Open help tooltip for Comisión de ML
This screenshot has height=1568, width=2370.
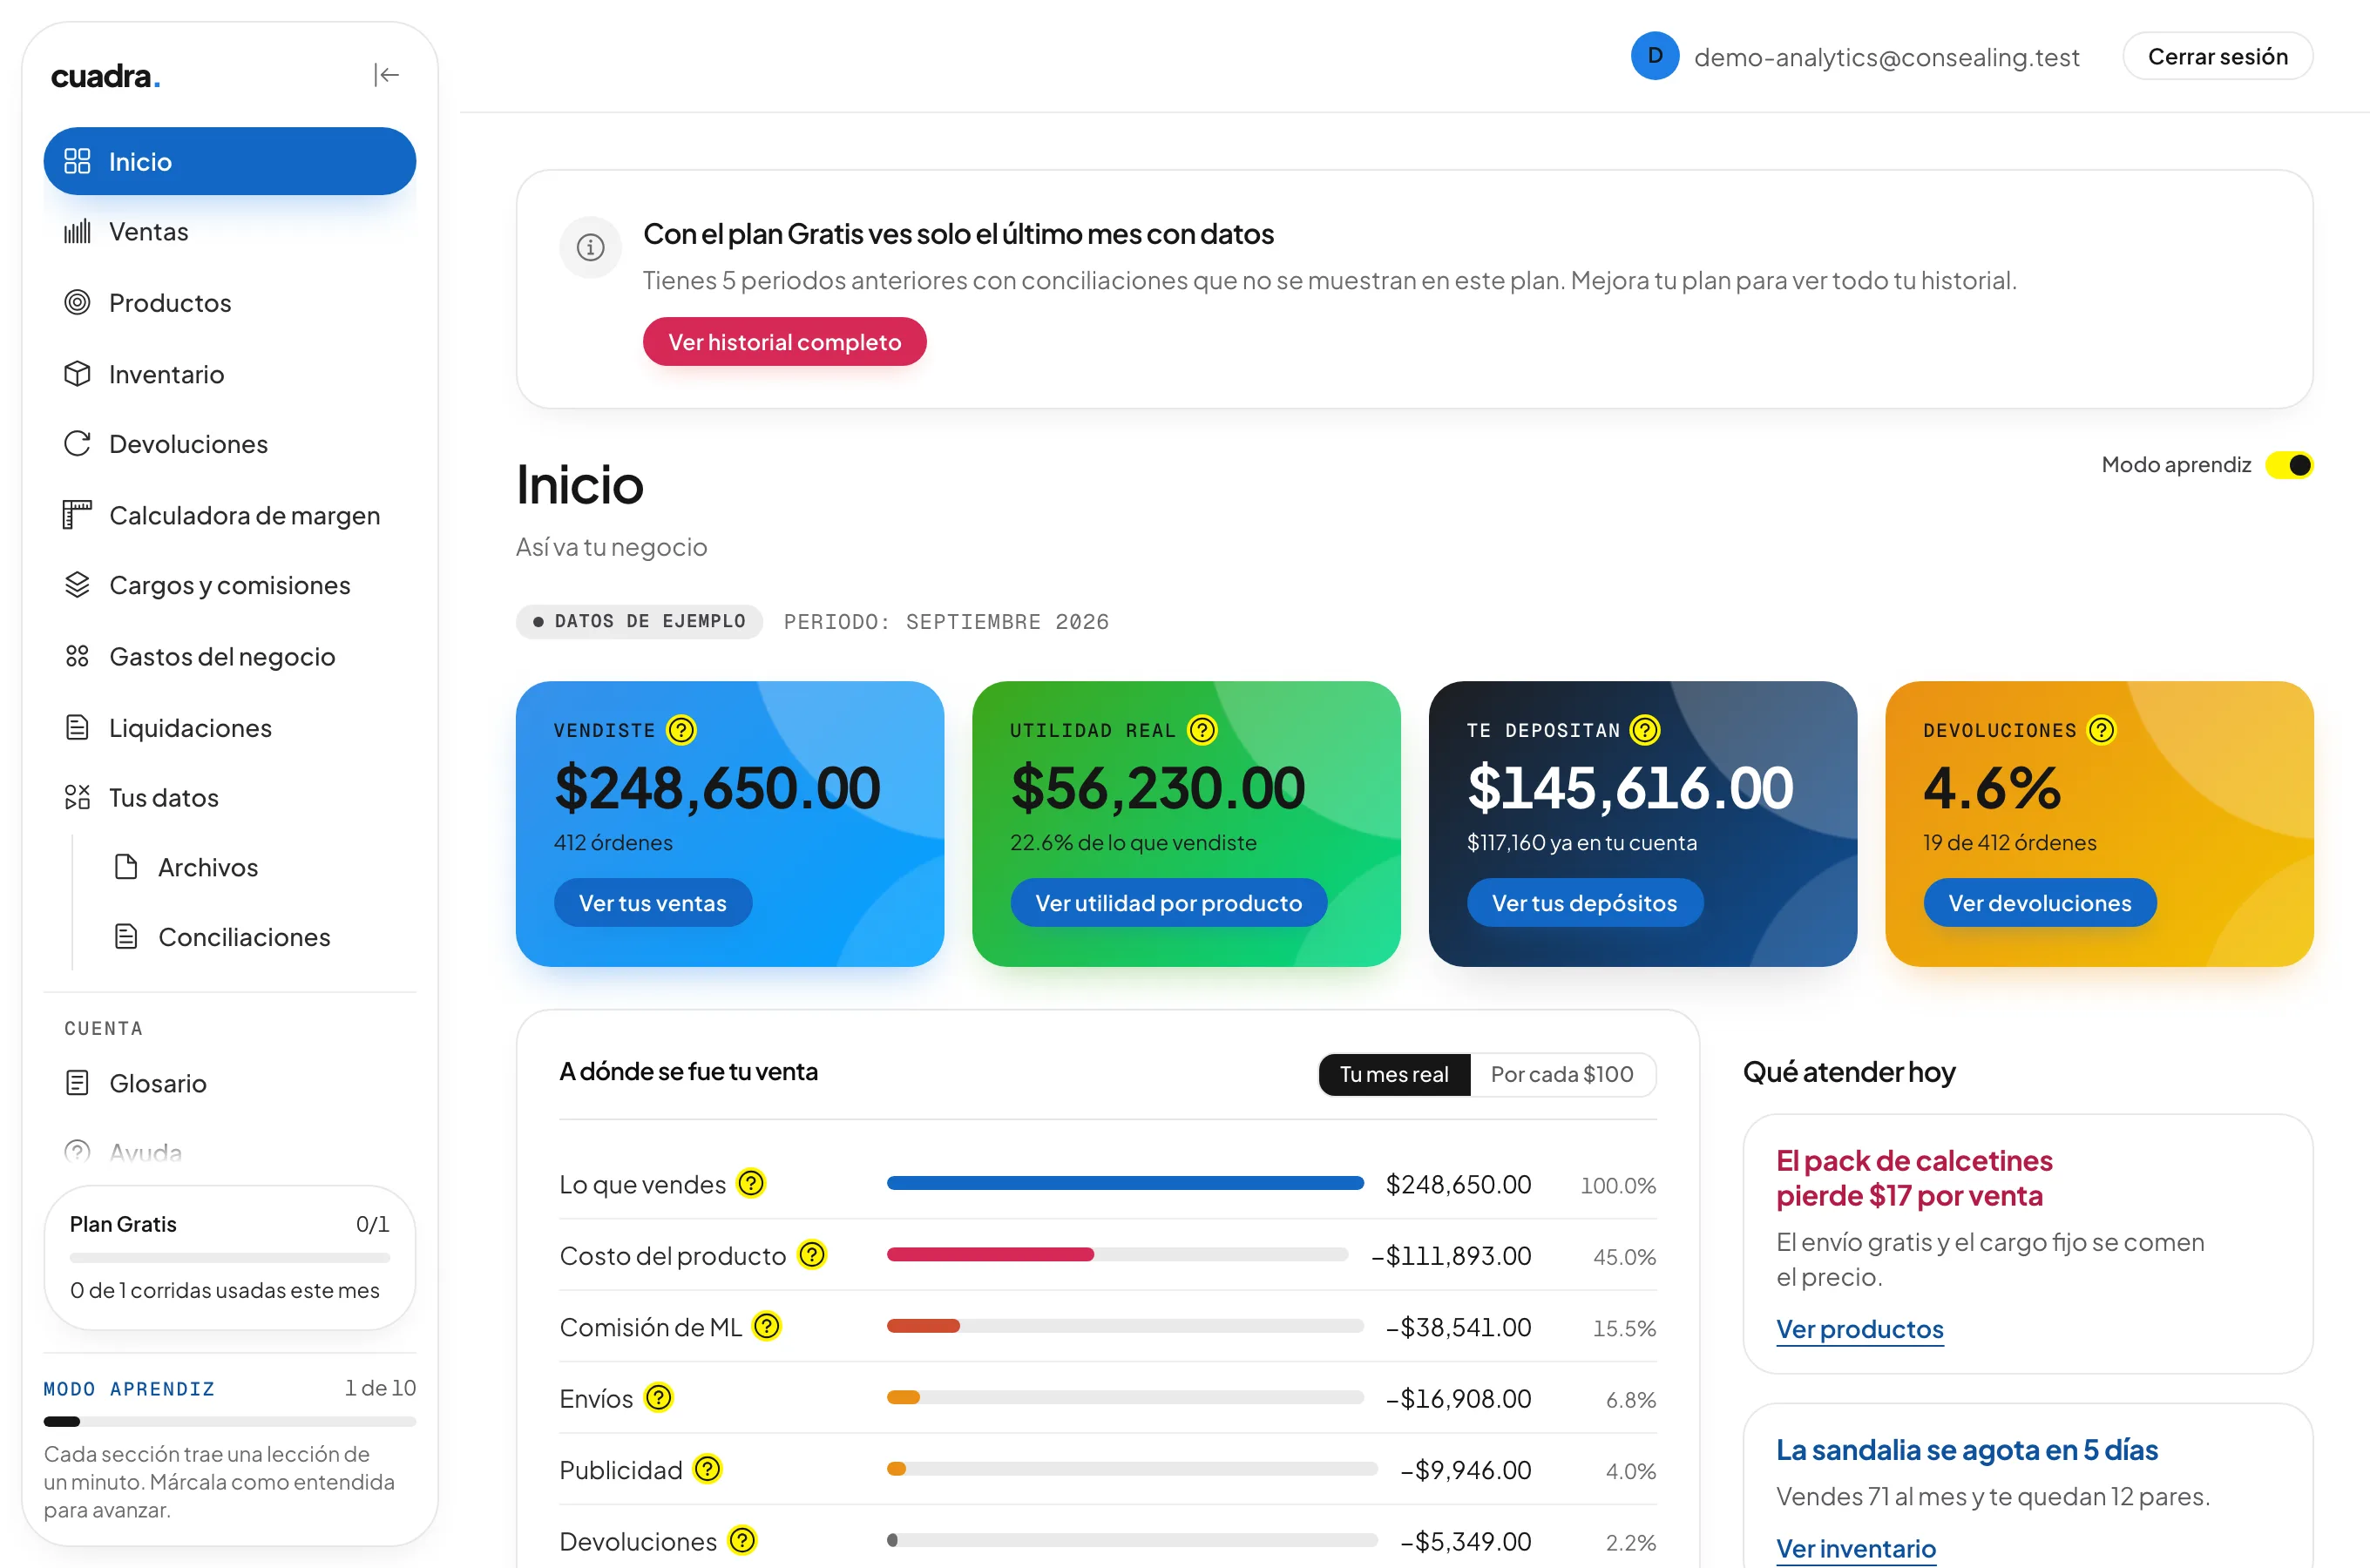767,1327
